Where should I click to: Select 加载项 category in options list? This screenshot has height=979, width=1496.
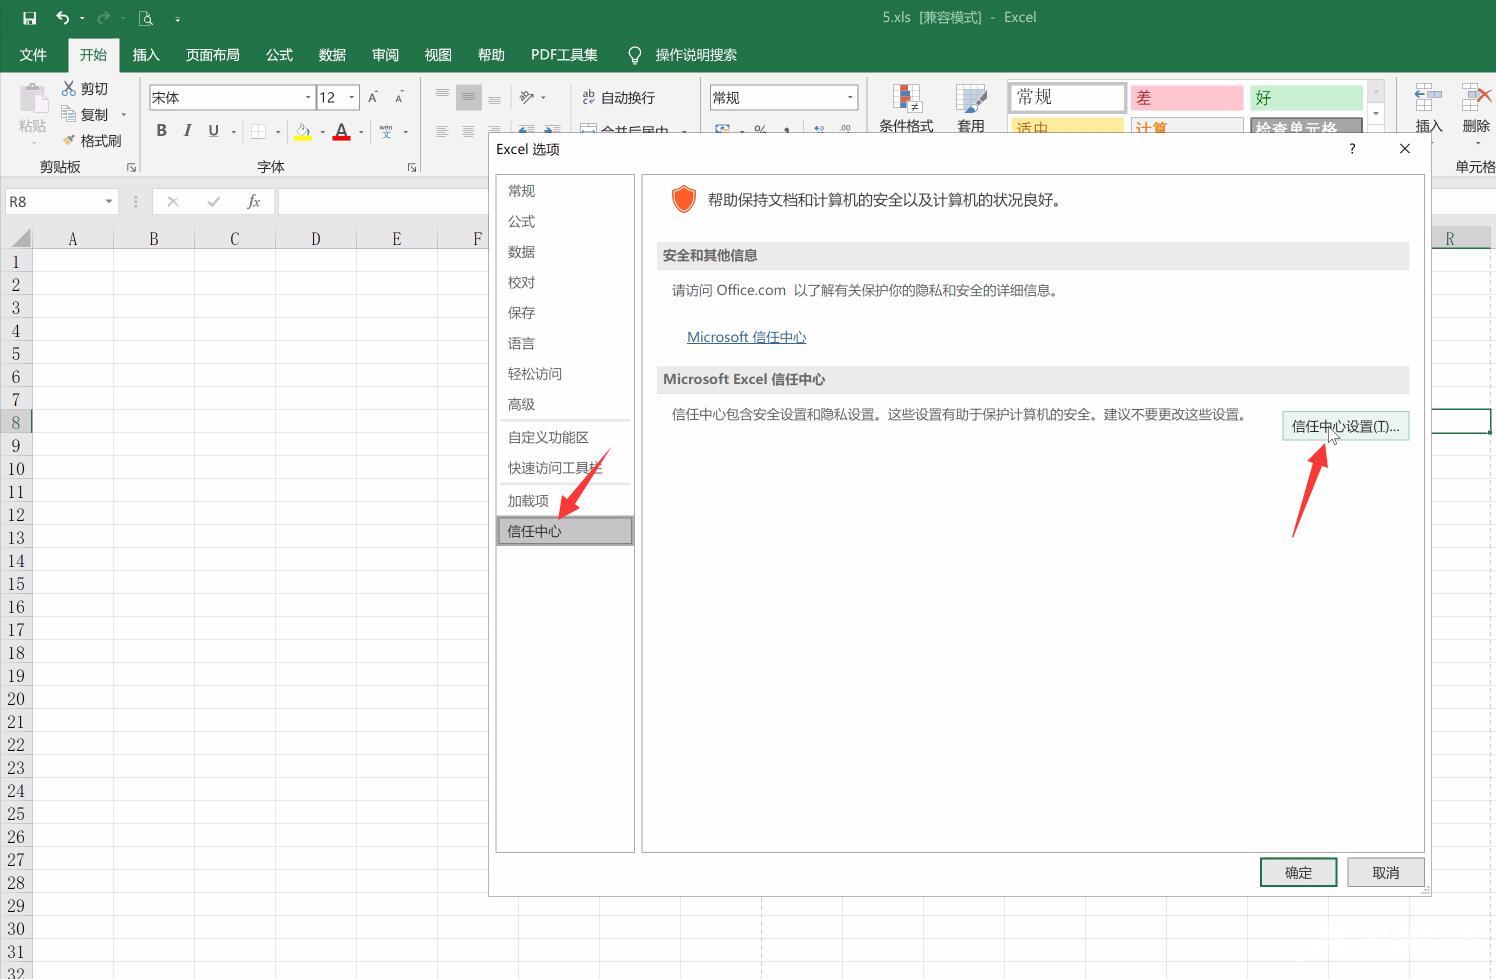564,500
